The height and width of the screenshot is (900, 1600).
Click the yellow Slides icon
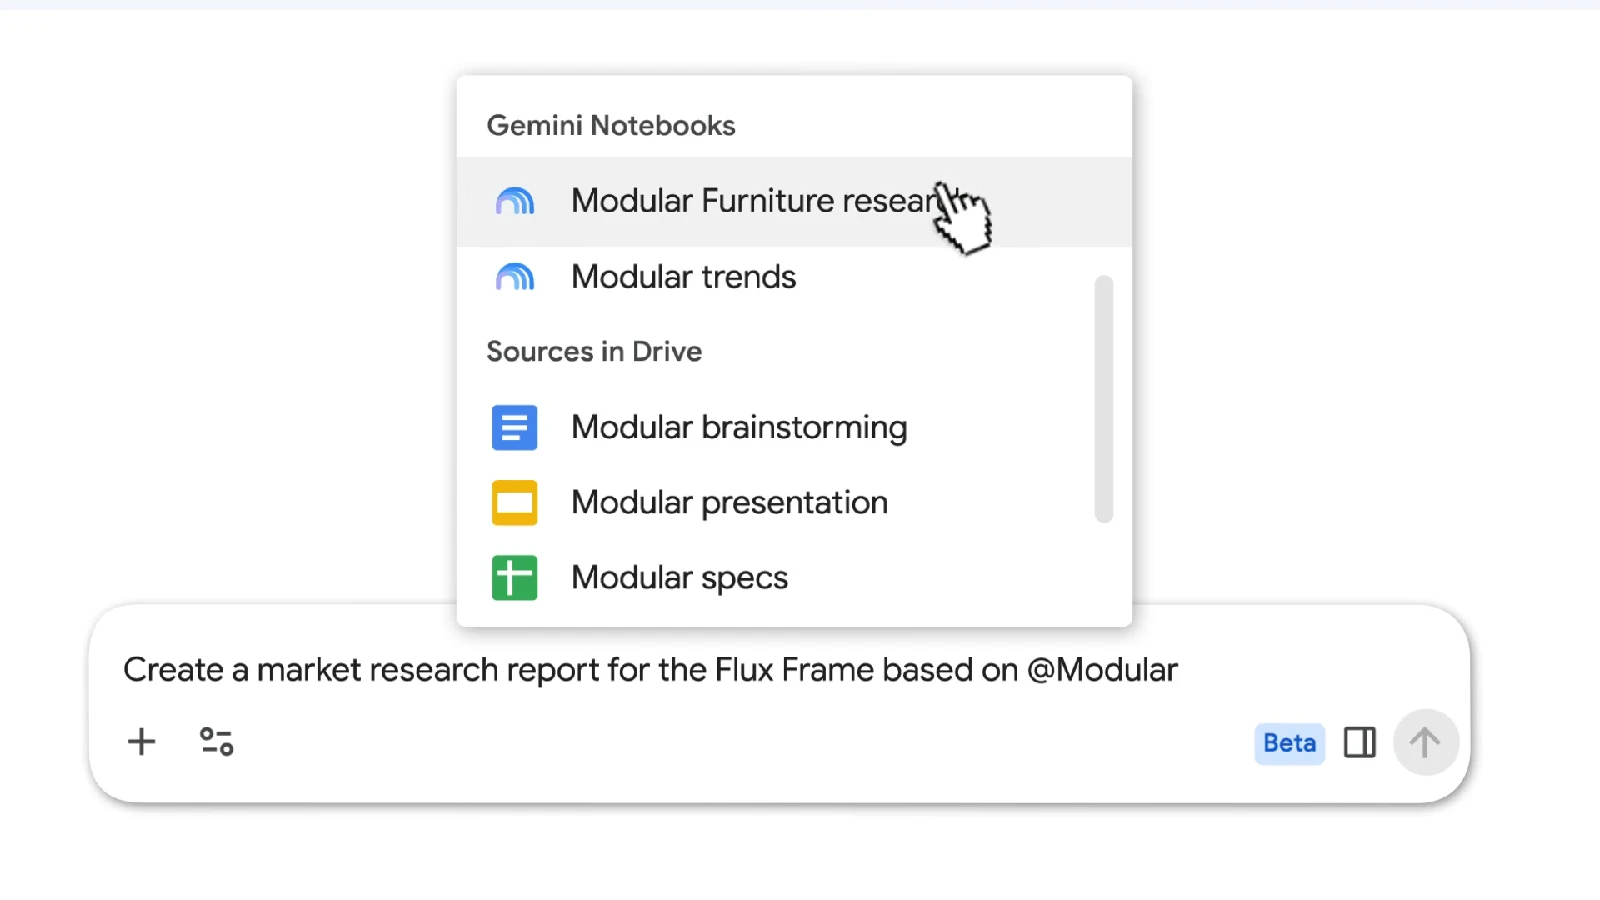pos(514,502)
